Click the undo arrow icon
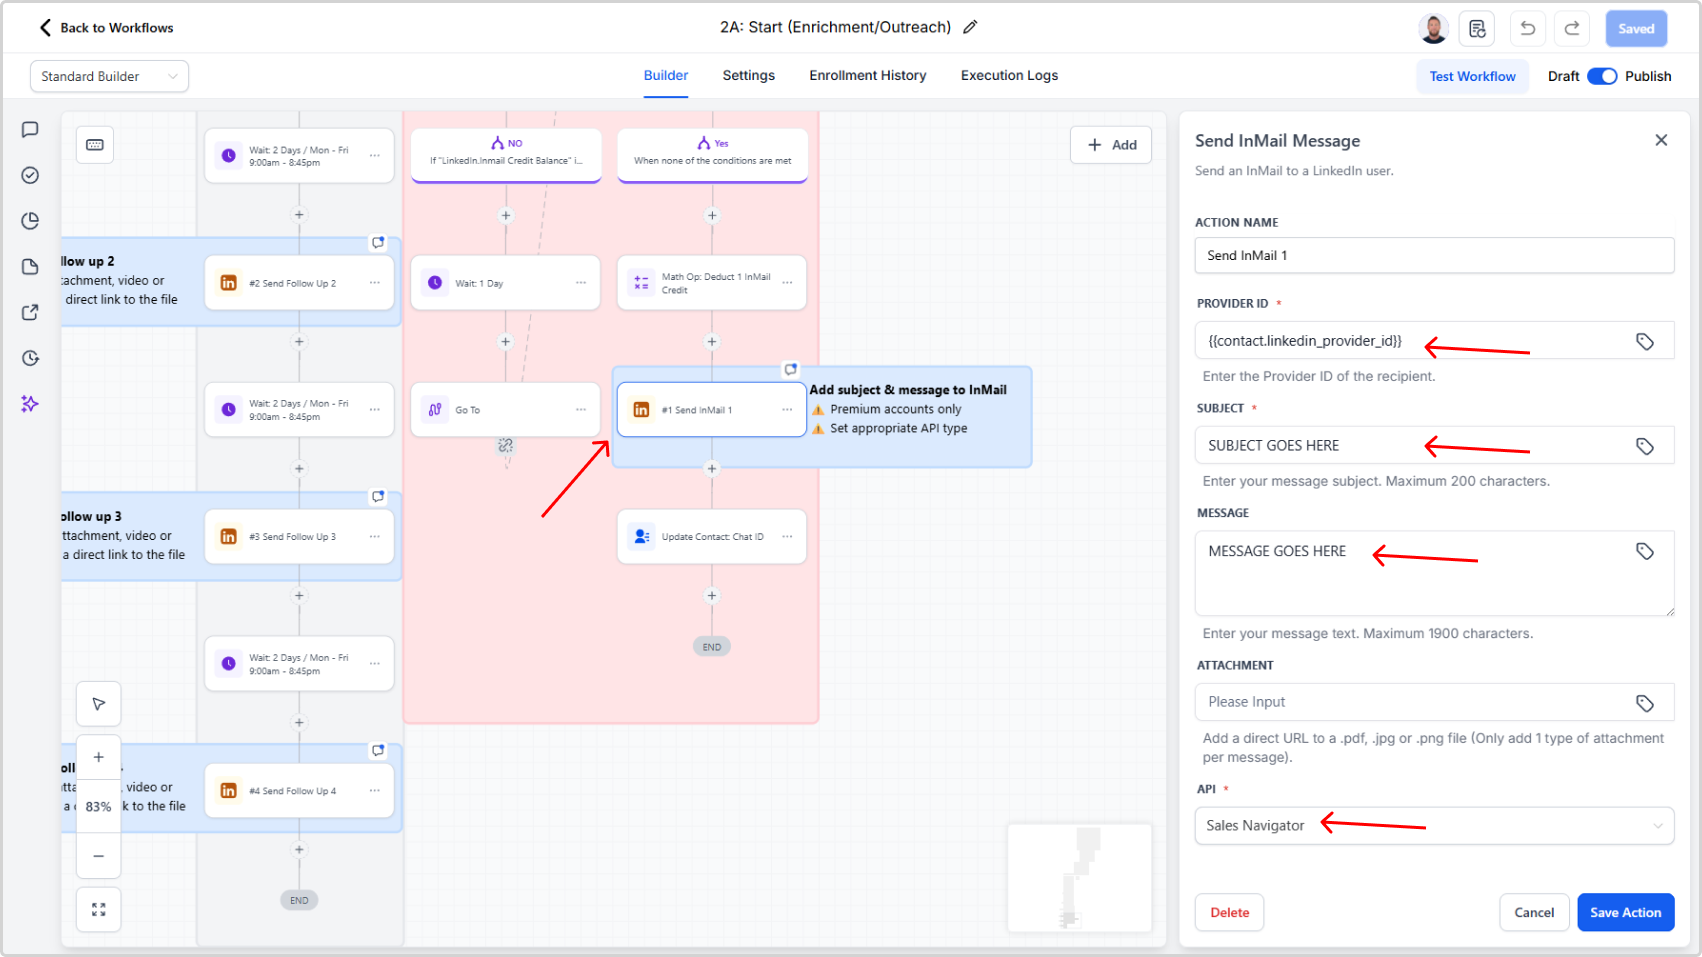This screenshot has height=957, width=1702. [1527, 28]
